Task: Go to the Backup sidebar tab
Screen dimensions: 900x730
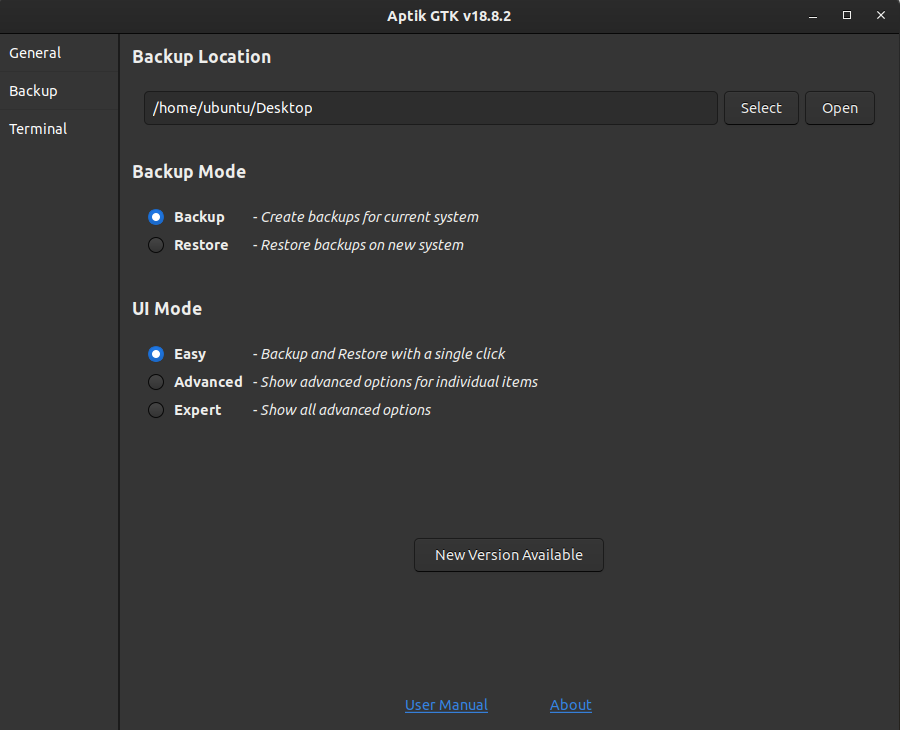Action: pyautogui.click(x=34, y=91)
